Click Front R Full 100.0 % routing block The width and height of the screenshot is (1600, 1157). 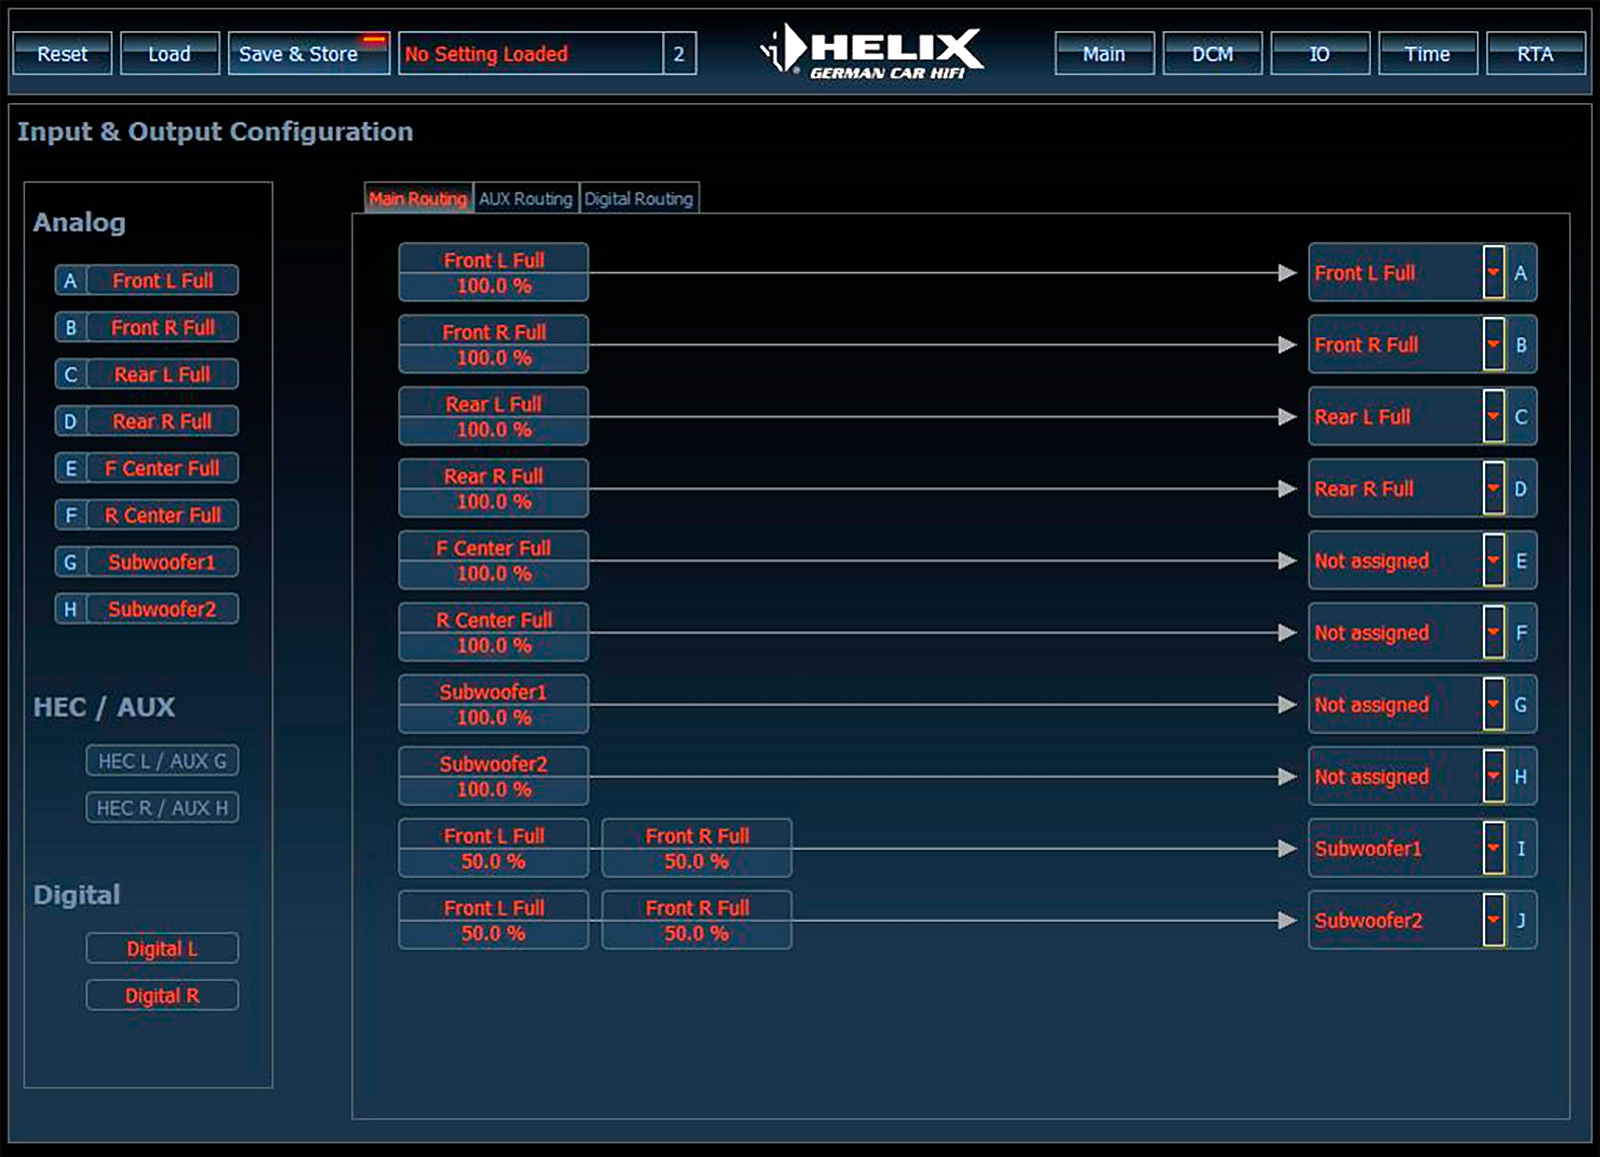click(x=494, y=344)
